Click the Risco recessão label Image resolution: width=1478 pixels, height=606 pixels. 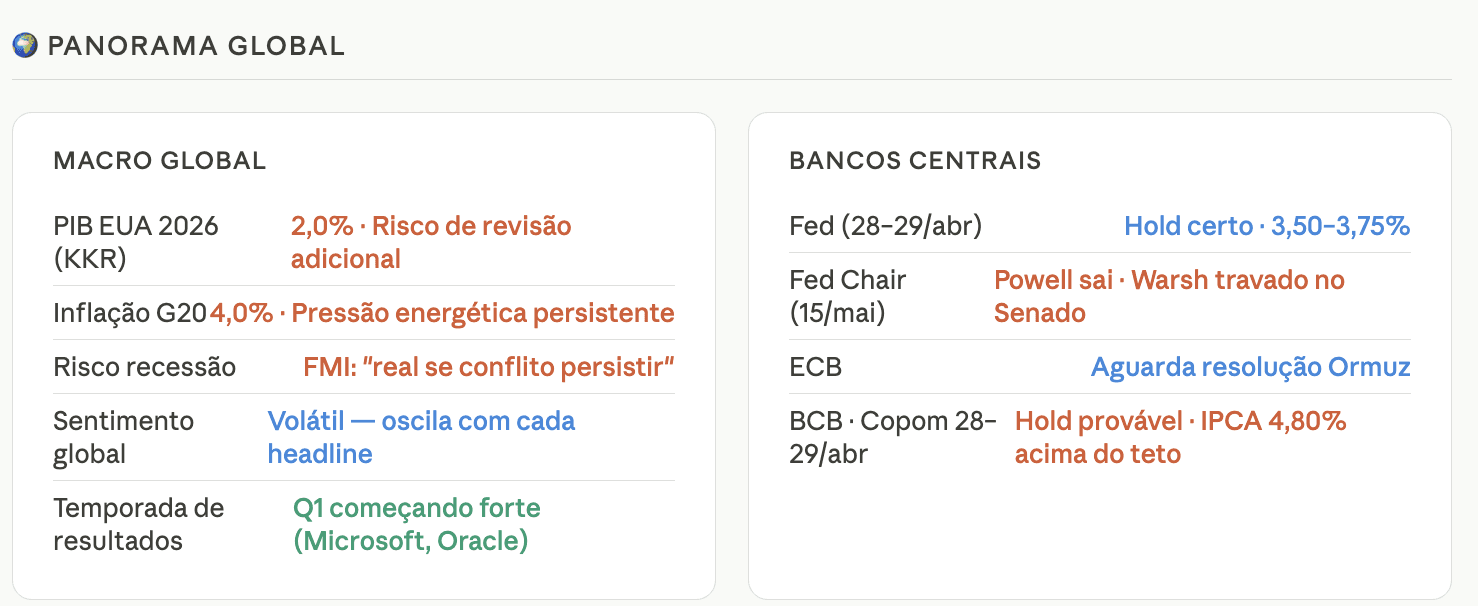(x=145, y=367)
